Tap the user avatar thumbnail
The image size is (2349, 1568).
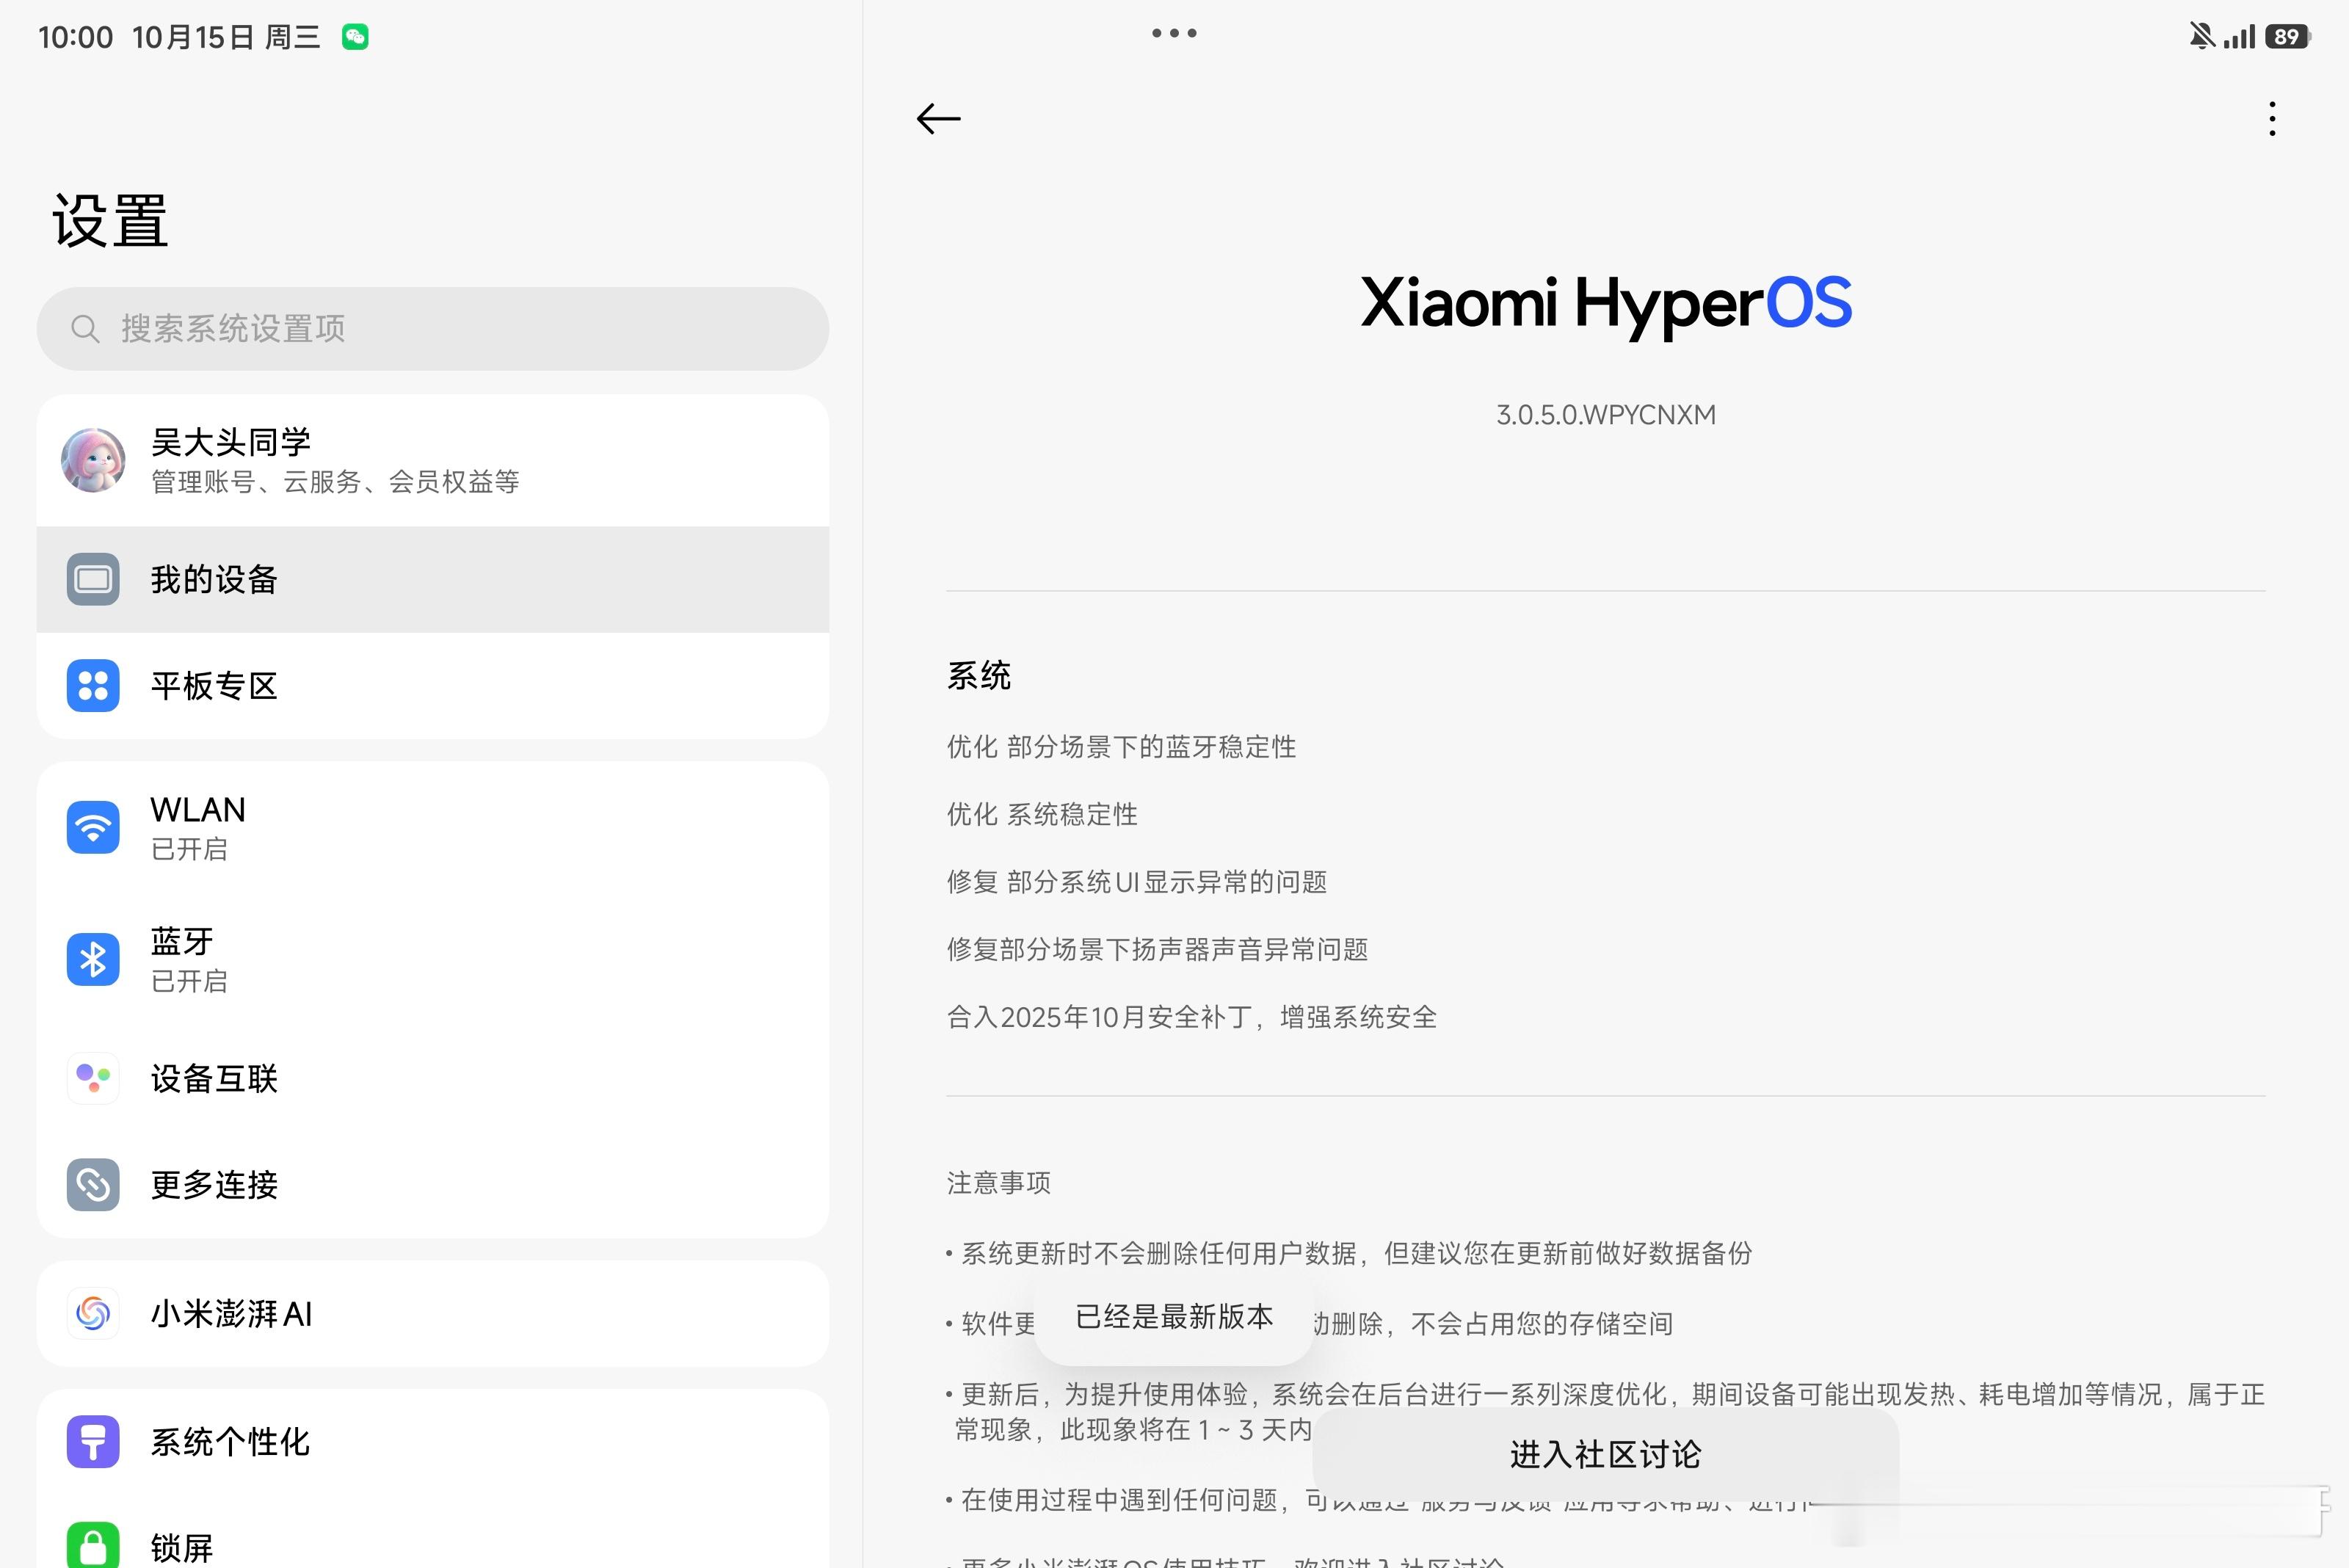[x=93, y=460]
